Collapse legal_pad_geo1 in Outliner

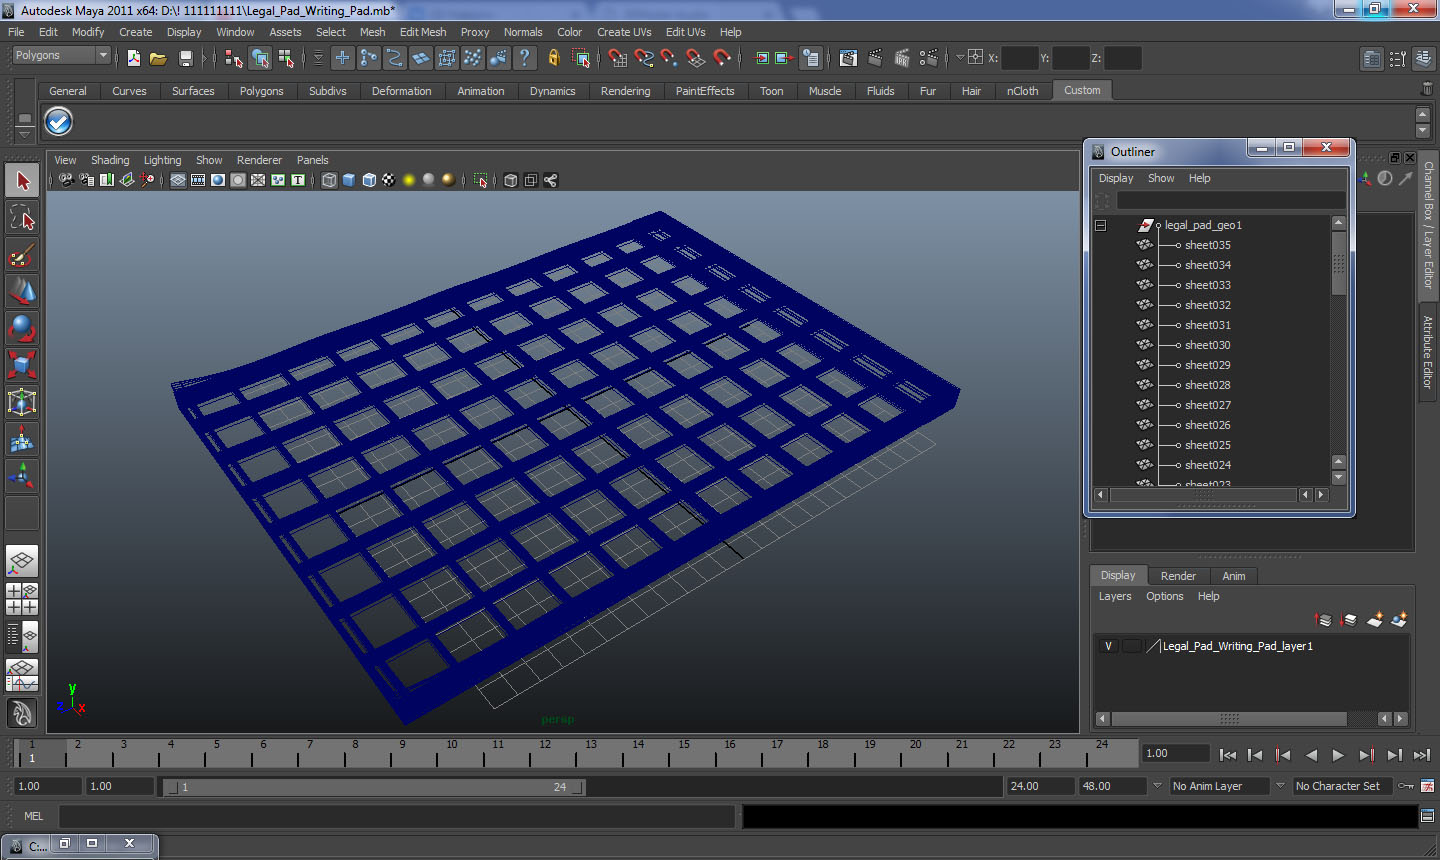[x=1101, y=225]
